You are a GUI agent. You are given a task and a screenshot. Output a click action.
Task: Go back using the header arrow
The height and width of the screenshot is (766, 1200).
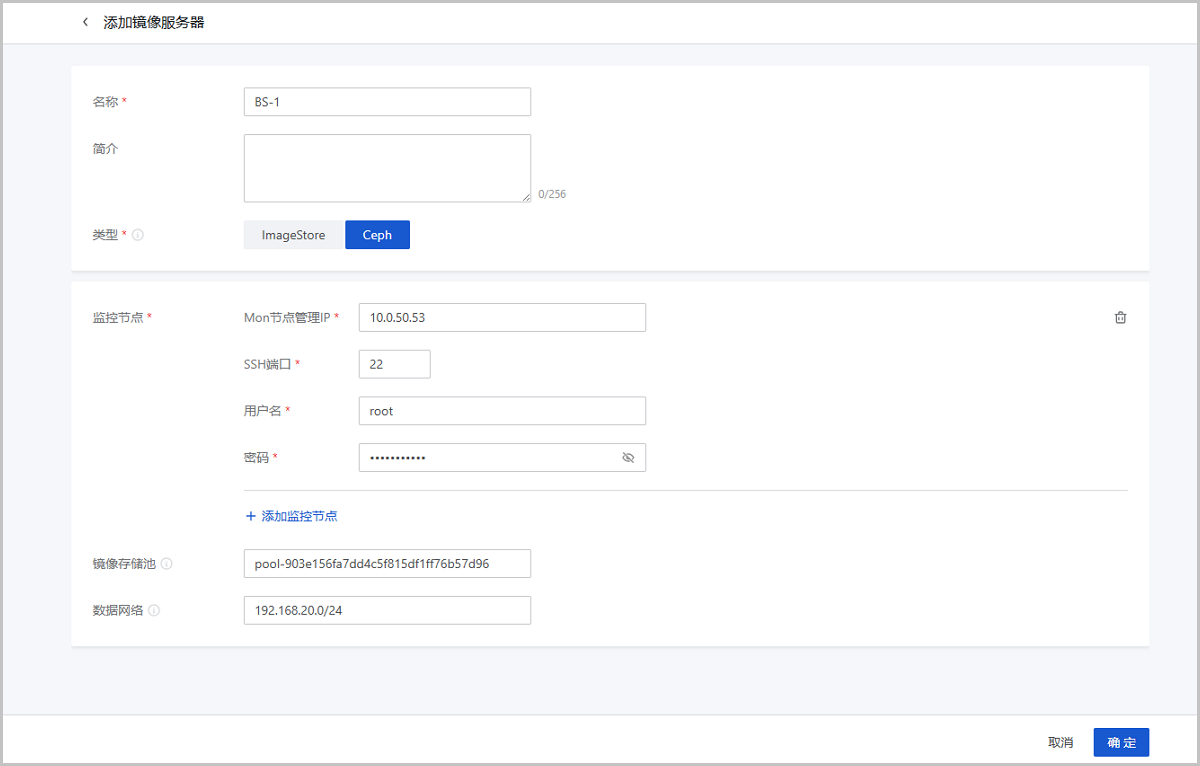(85, 22)
